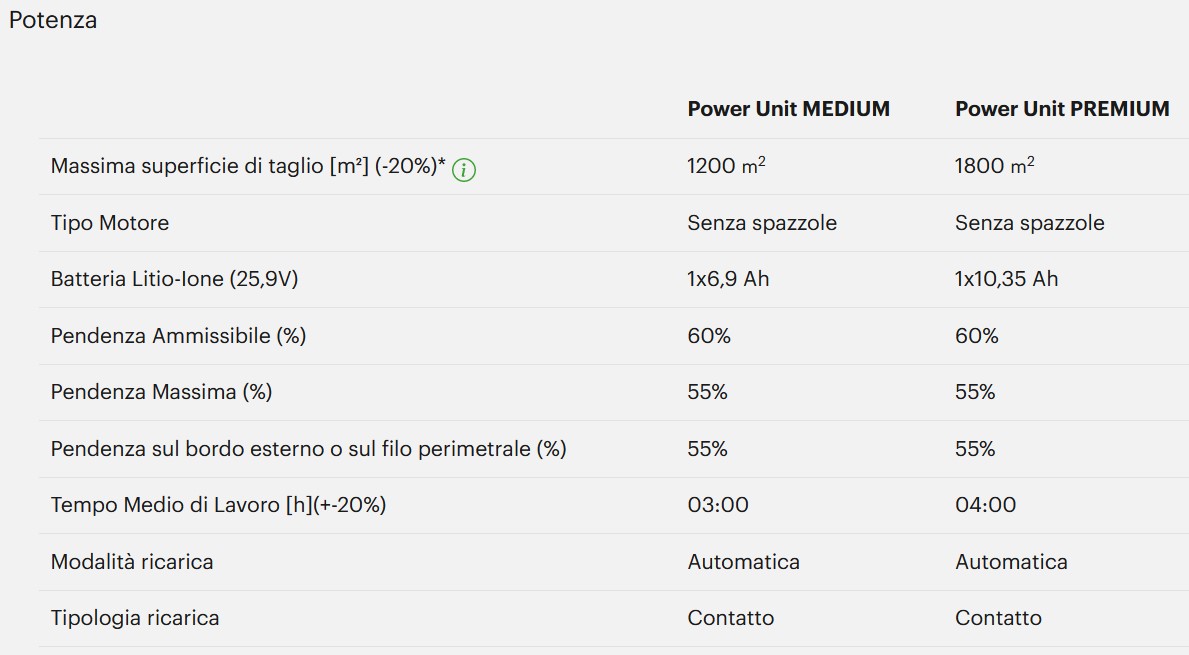Click the Batteria Litio-Ione (25,9V) label

tap(174, 279)
